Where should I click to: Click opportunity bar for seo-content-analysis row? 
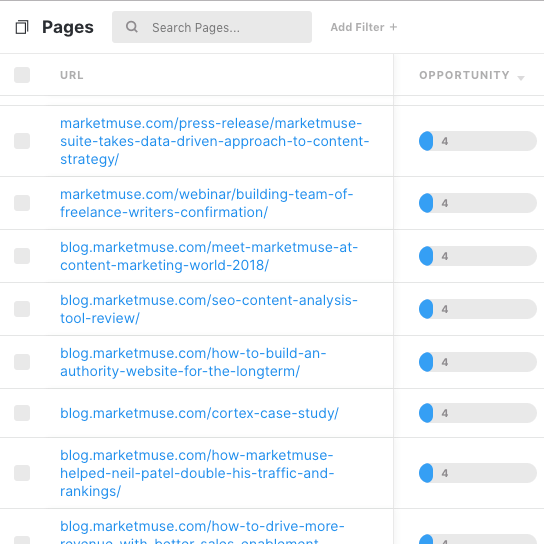(x=478, y=309)
